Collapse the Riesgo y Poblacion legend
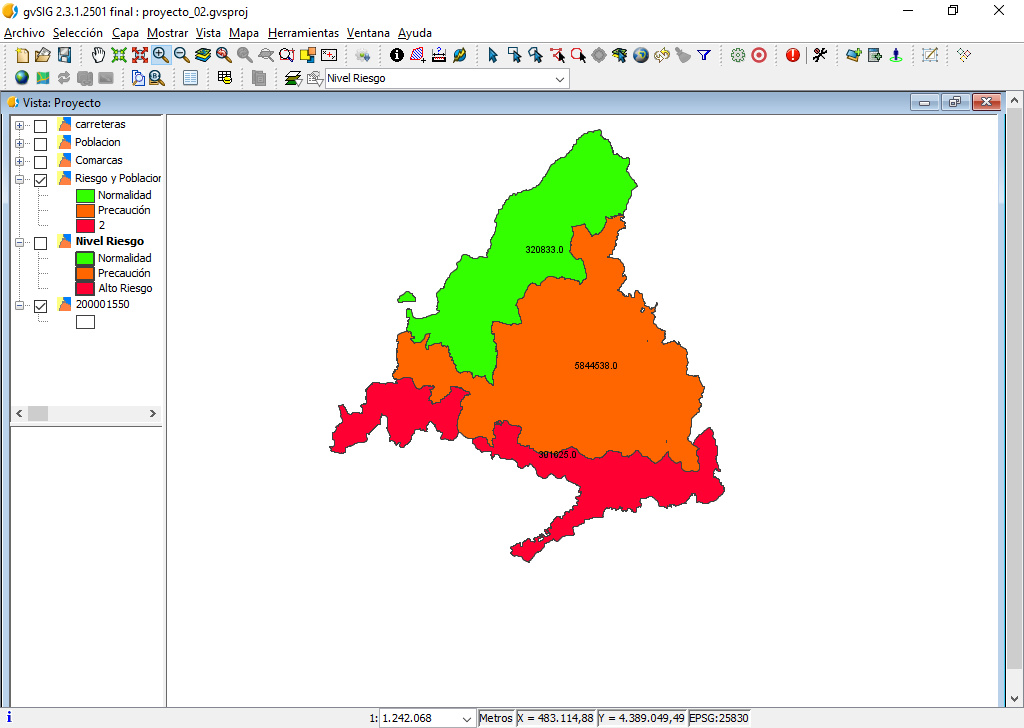 coord(20,180)
